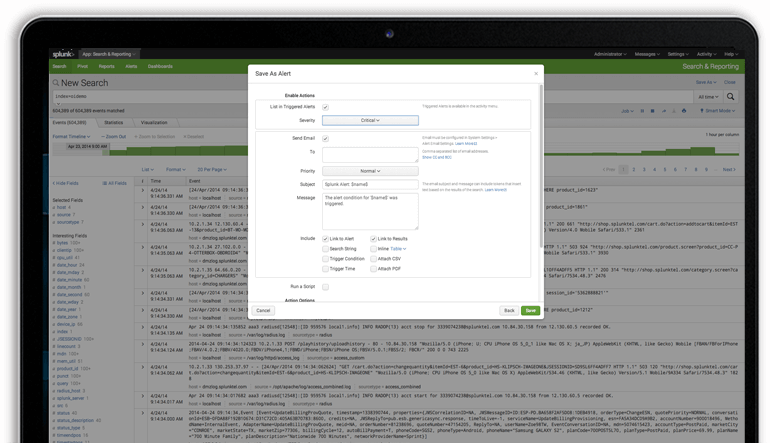This screenshot has width=770, height=443.
Task: Go to Next page of events
Action: (x=729, y=169)
